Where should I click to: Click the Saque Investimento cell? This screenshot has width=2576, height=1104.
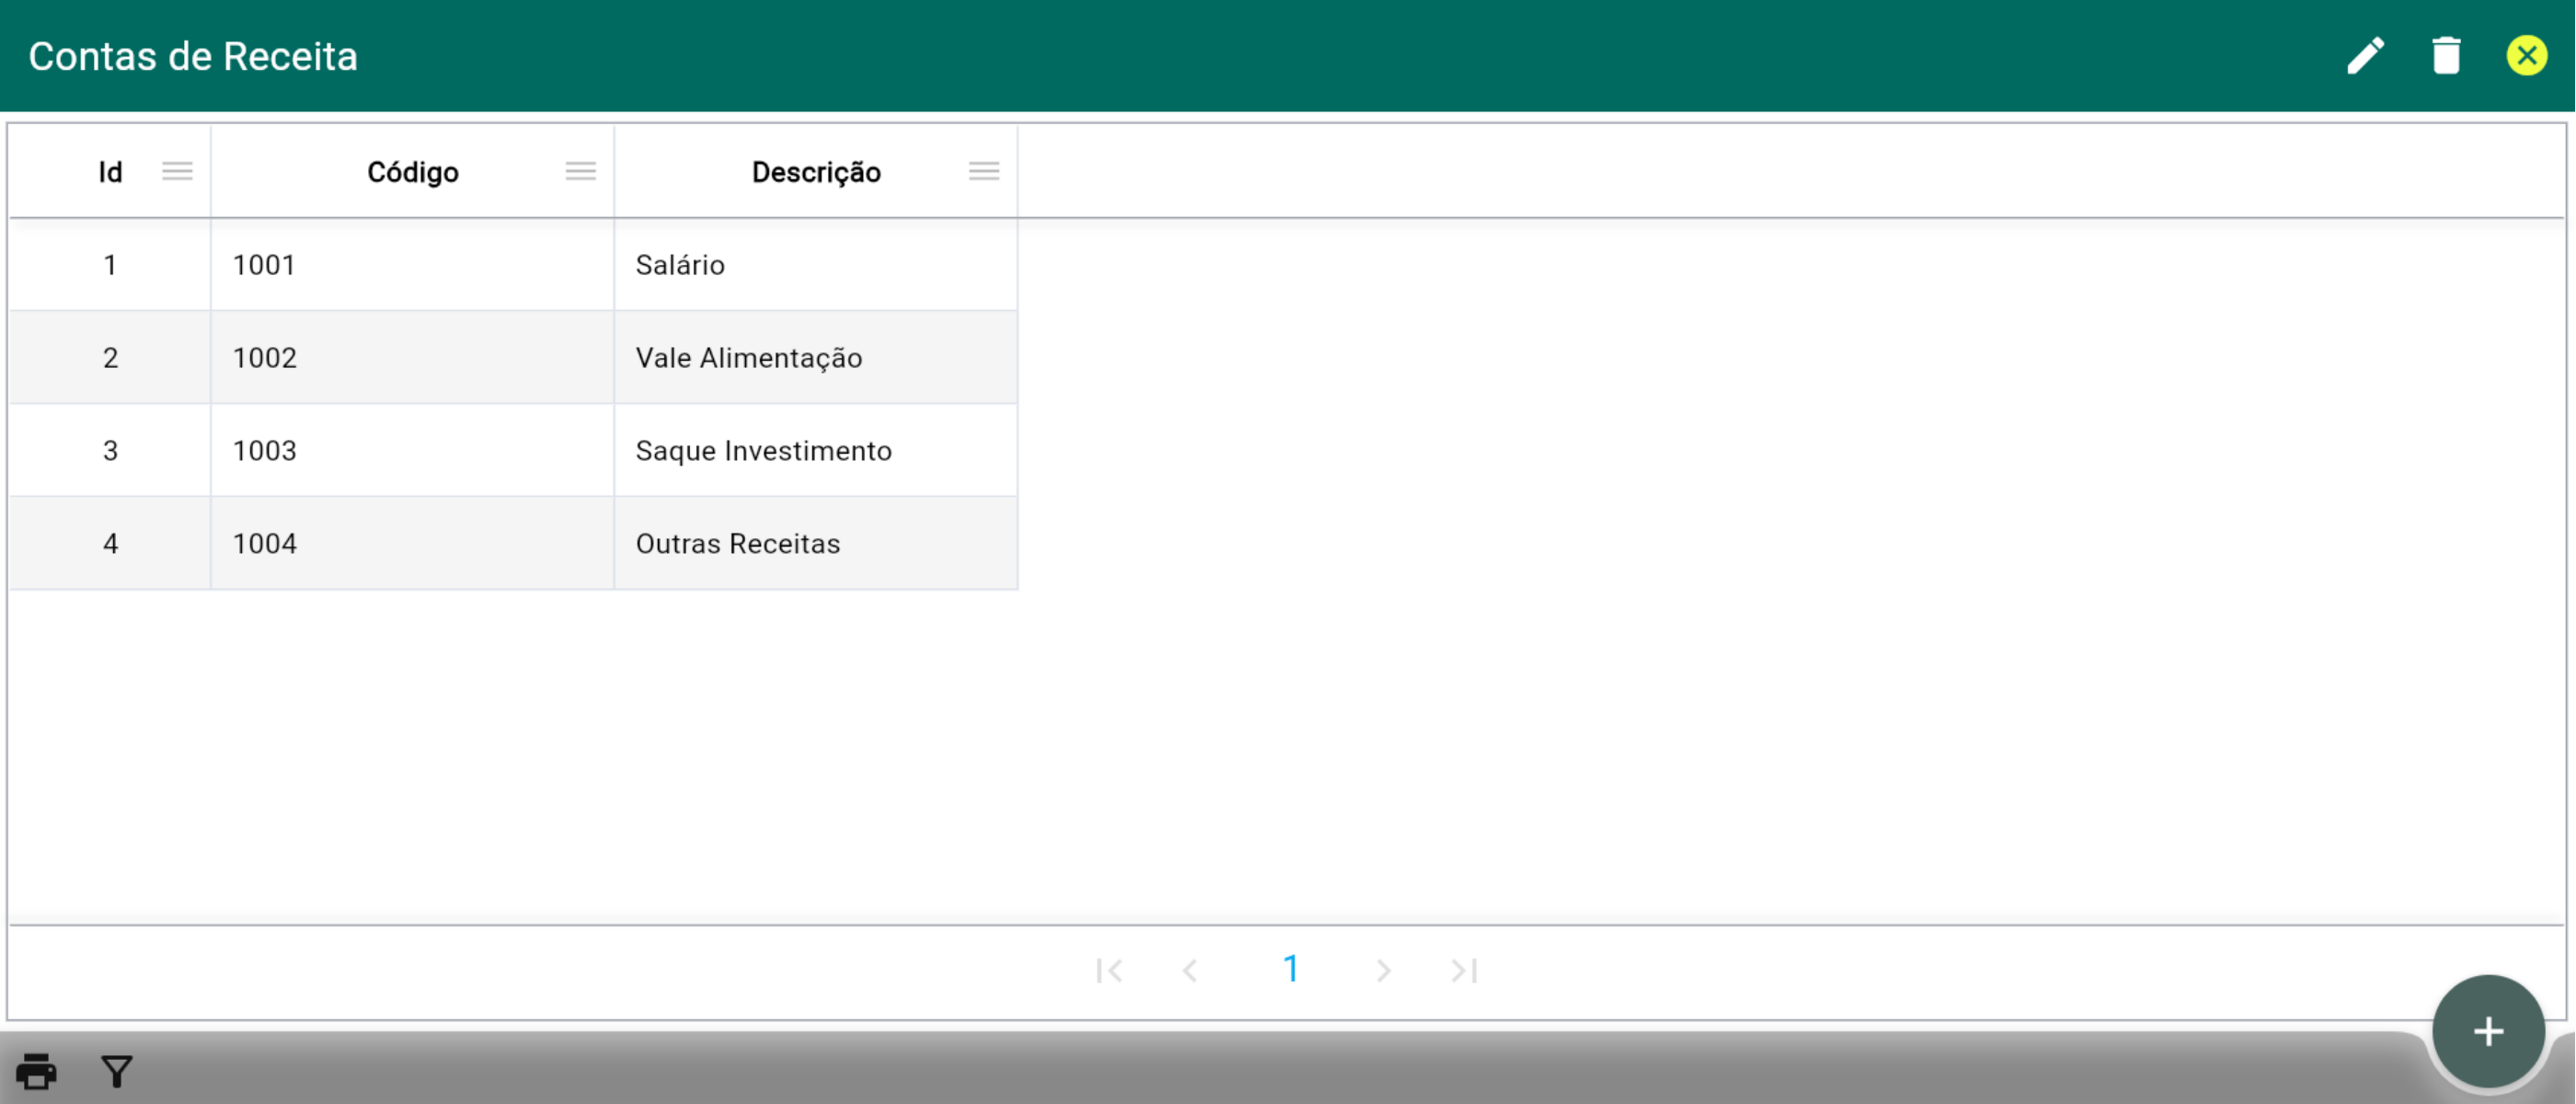pyautogui.click(x=763, y=451)
